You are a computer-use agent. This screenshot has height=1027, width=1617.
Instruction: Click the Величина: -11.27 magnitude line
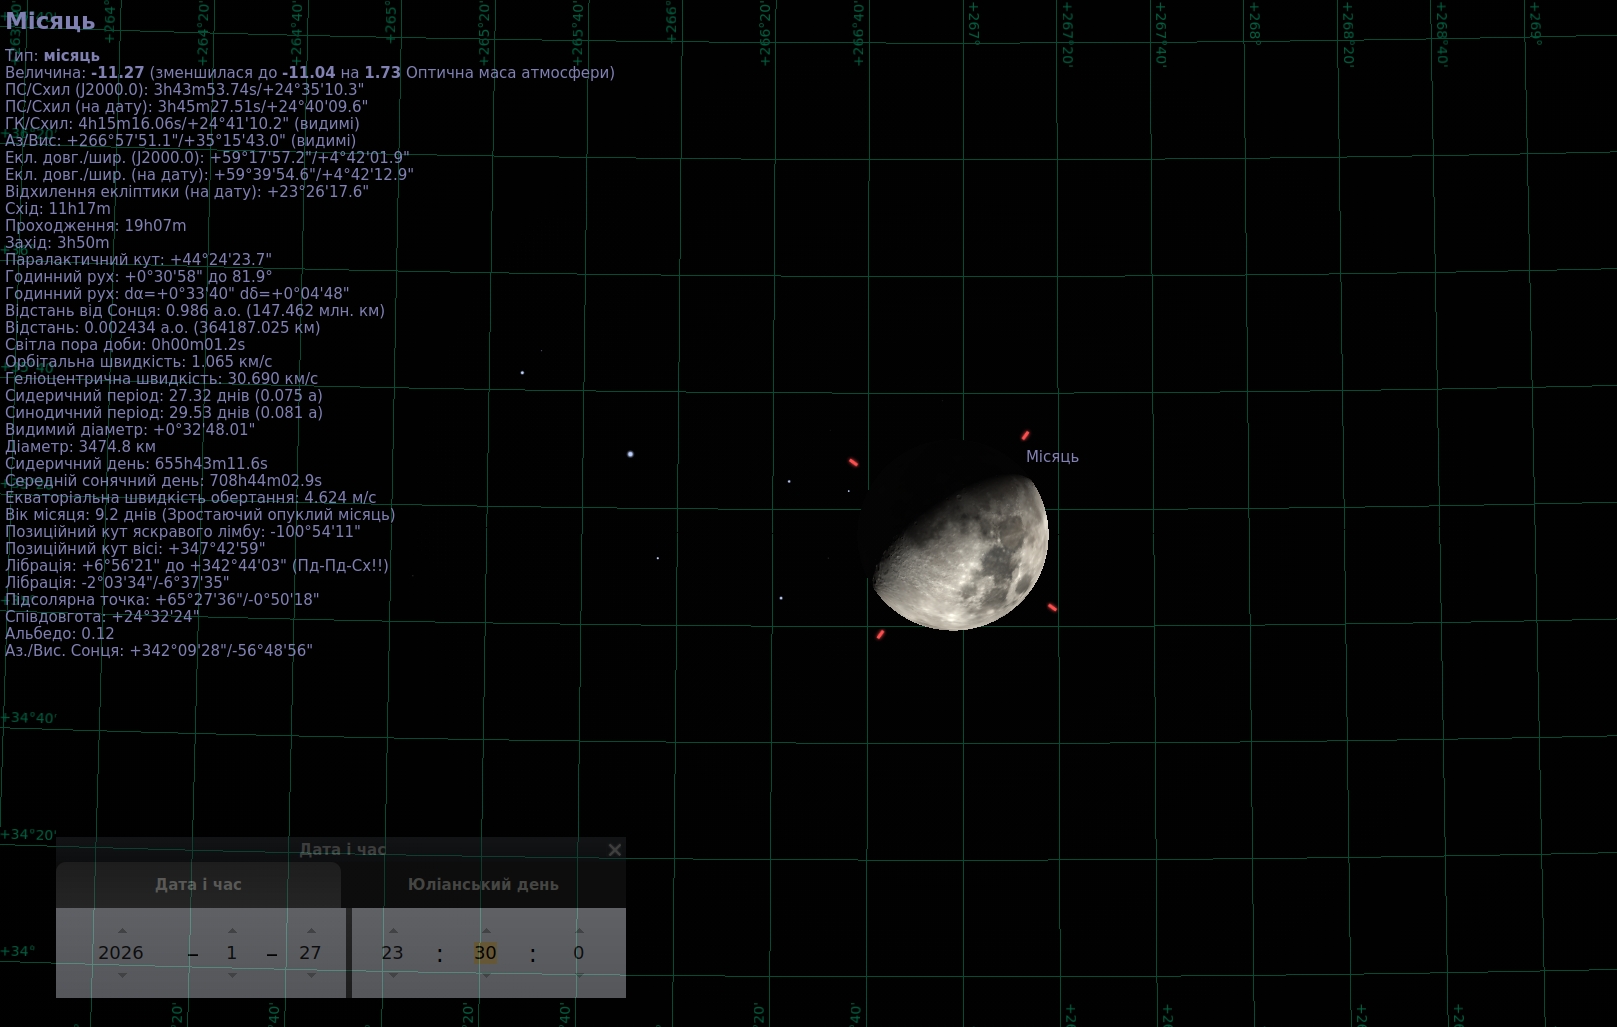(310, 73)
